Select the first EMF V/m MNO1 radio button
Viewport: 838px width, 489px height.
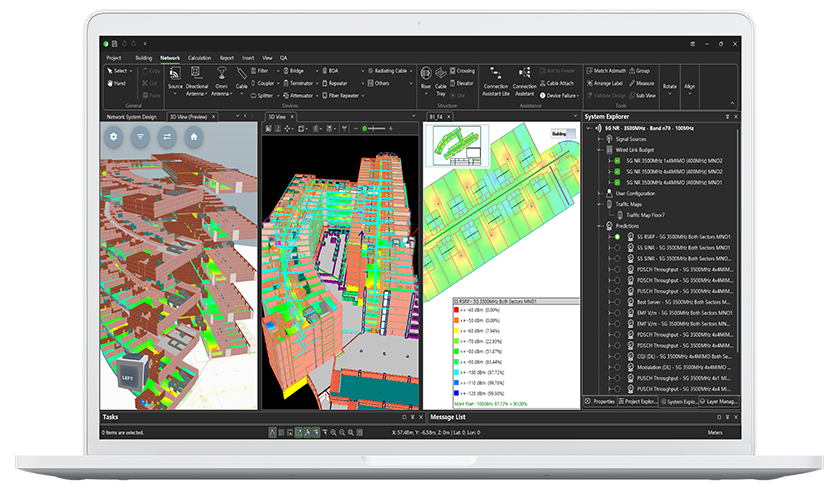click(617, 313)
